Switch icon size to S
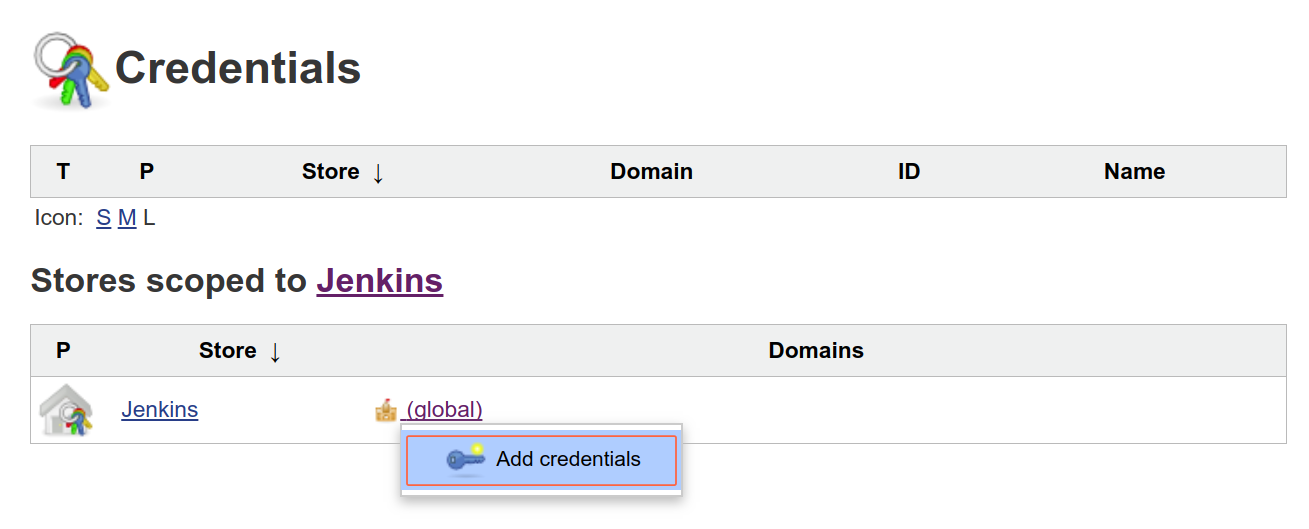This screenshot has width=1309, height=529. (x=103, y=218)
